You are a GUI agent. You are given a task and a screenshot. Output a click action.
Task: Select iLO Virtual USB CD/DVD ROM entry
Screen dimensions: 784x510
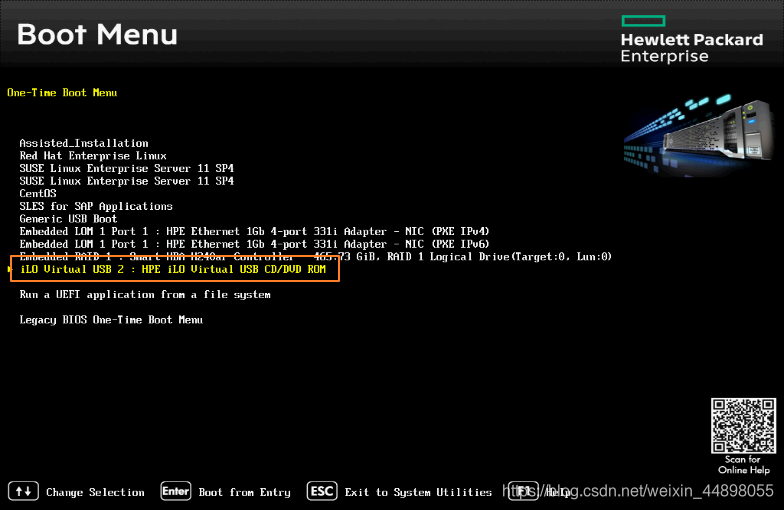173,270
